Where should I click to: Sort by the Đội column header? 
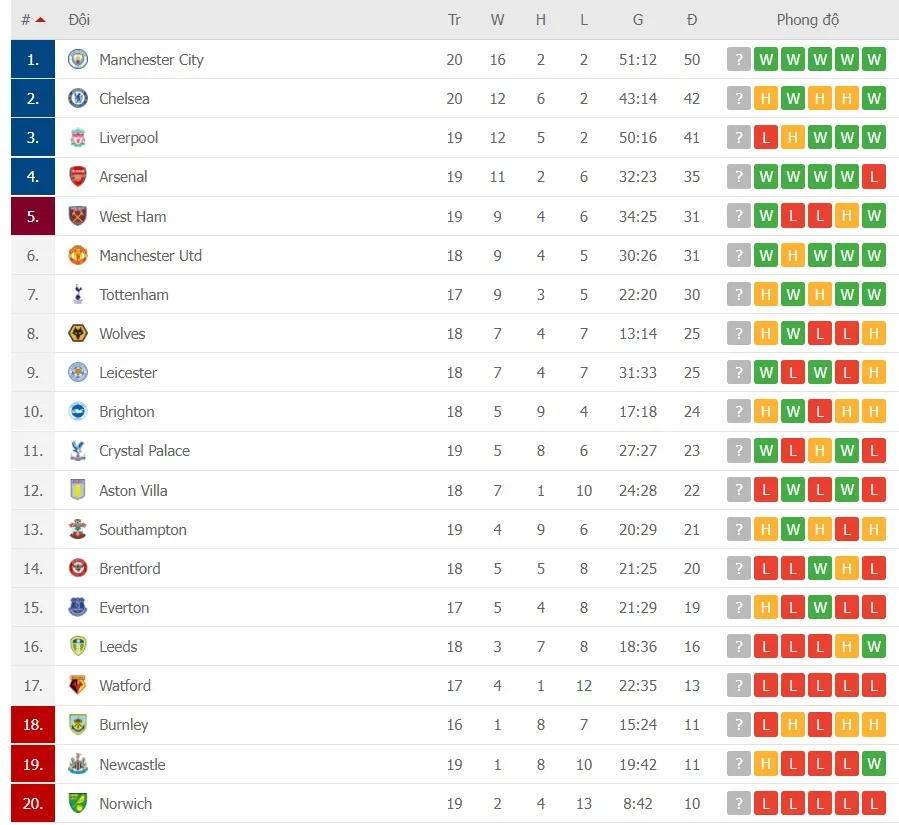(80, 19)
